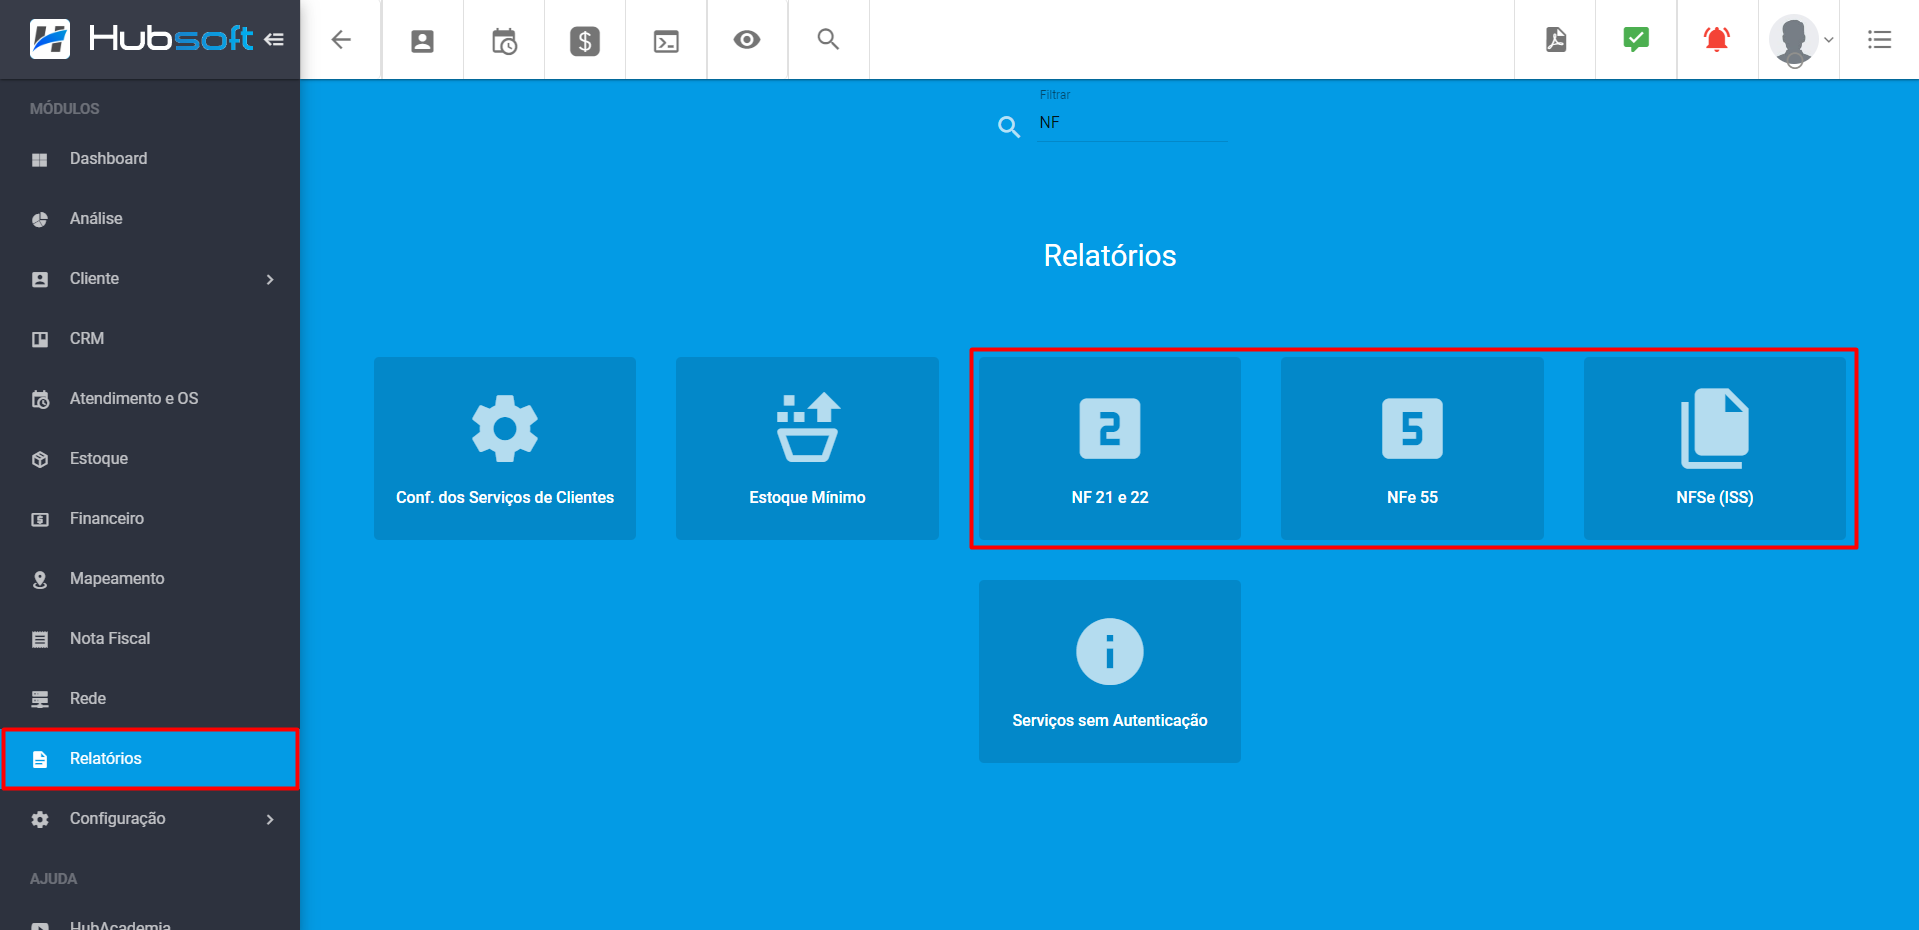Expand the user menu chevron
Screen dimensions: 1919x930
[x=1829, y=40]
